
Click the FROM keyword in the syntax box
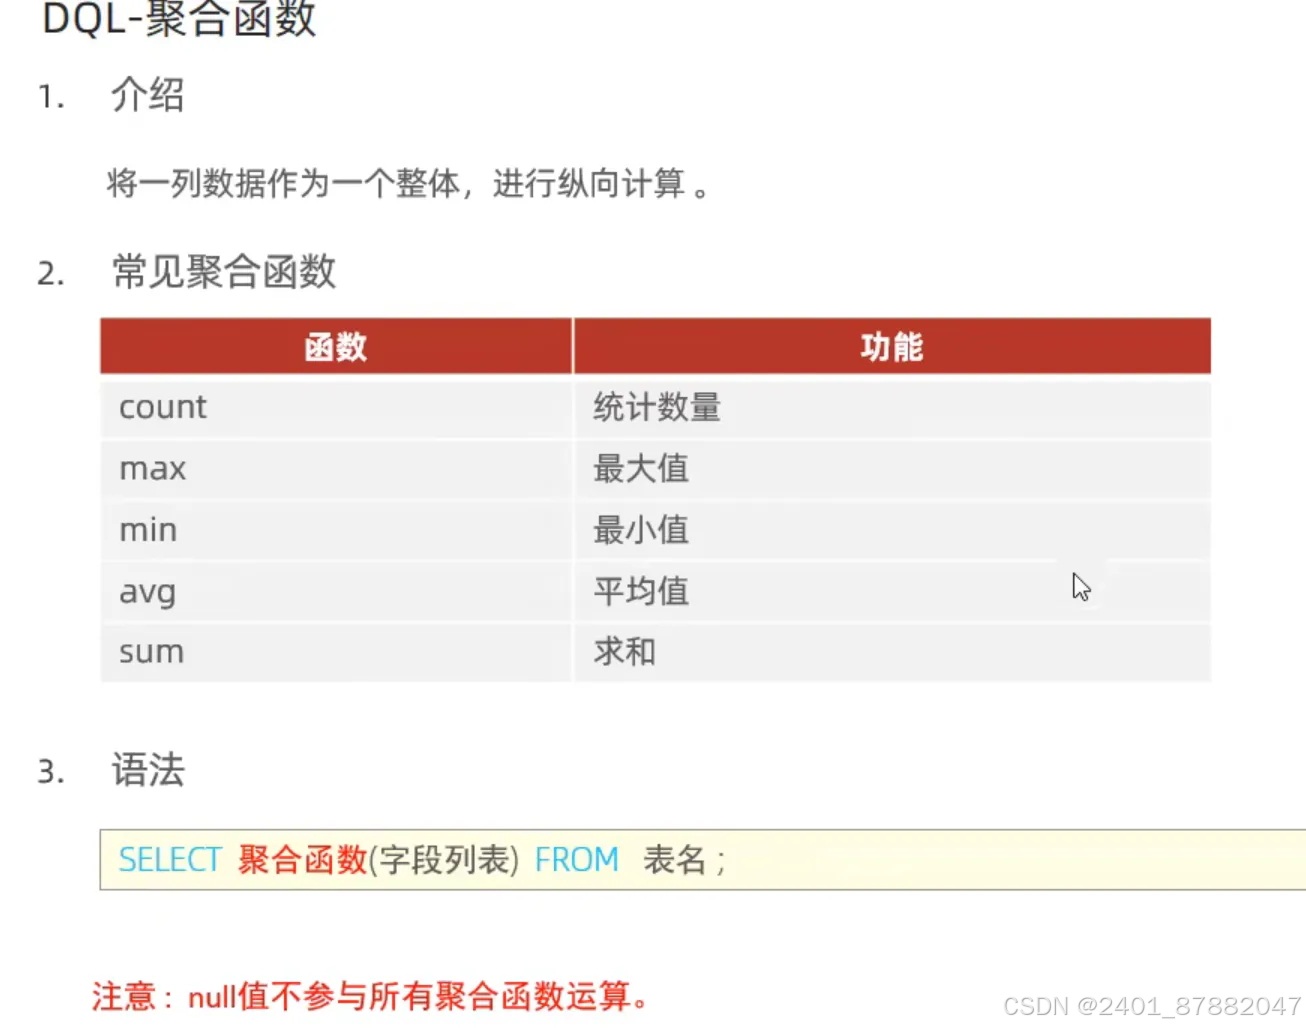point(576,859)
